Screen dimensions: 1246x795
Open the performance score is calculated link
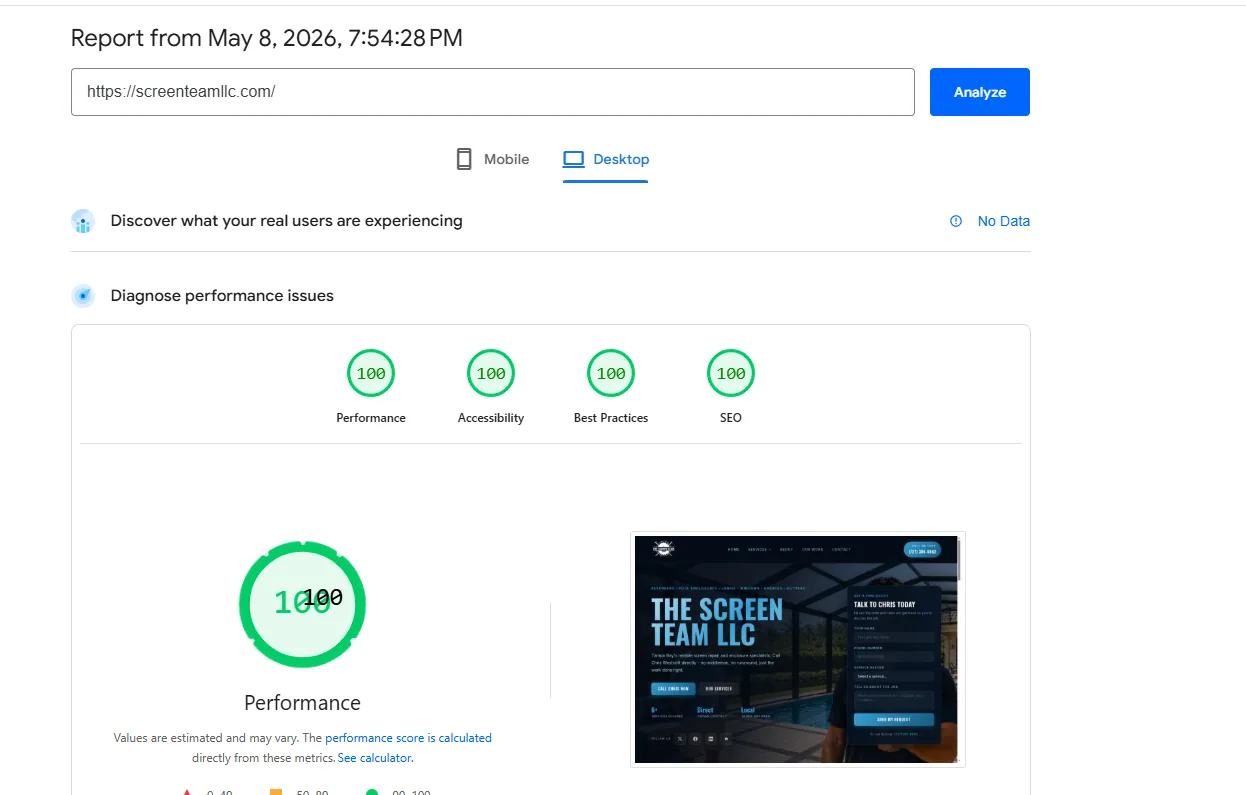point(408,738)
